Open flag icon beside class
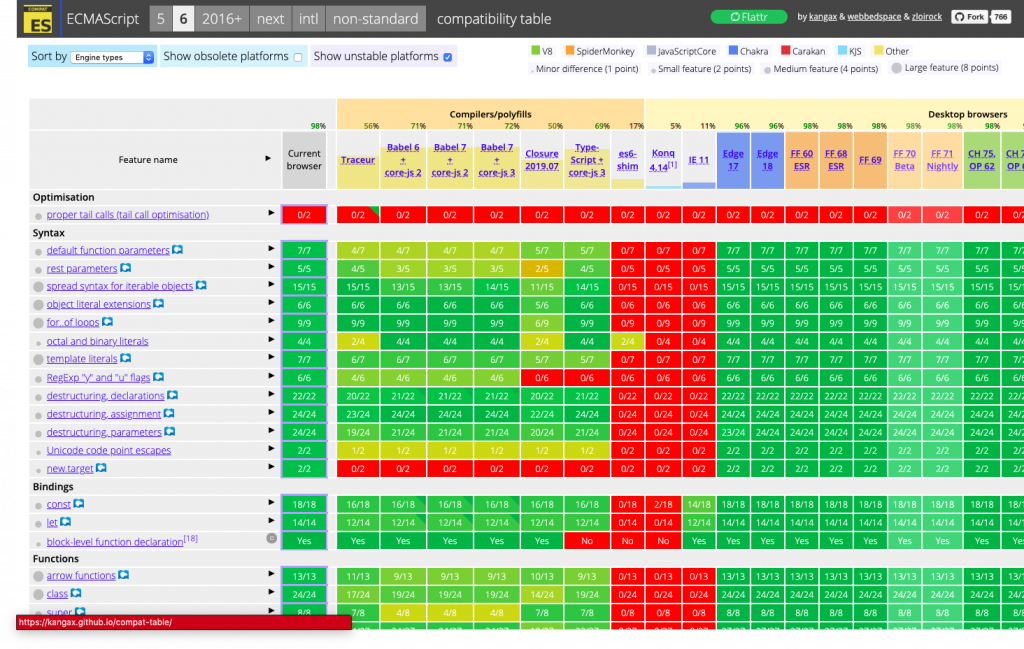The height and width of the screenshot is (649, 1024). click(76, 593)
